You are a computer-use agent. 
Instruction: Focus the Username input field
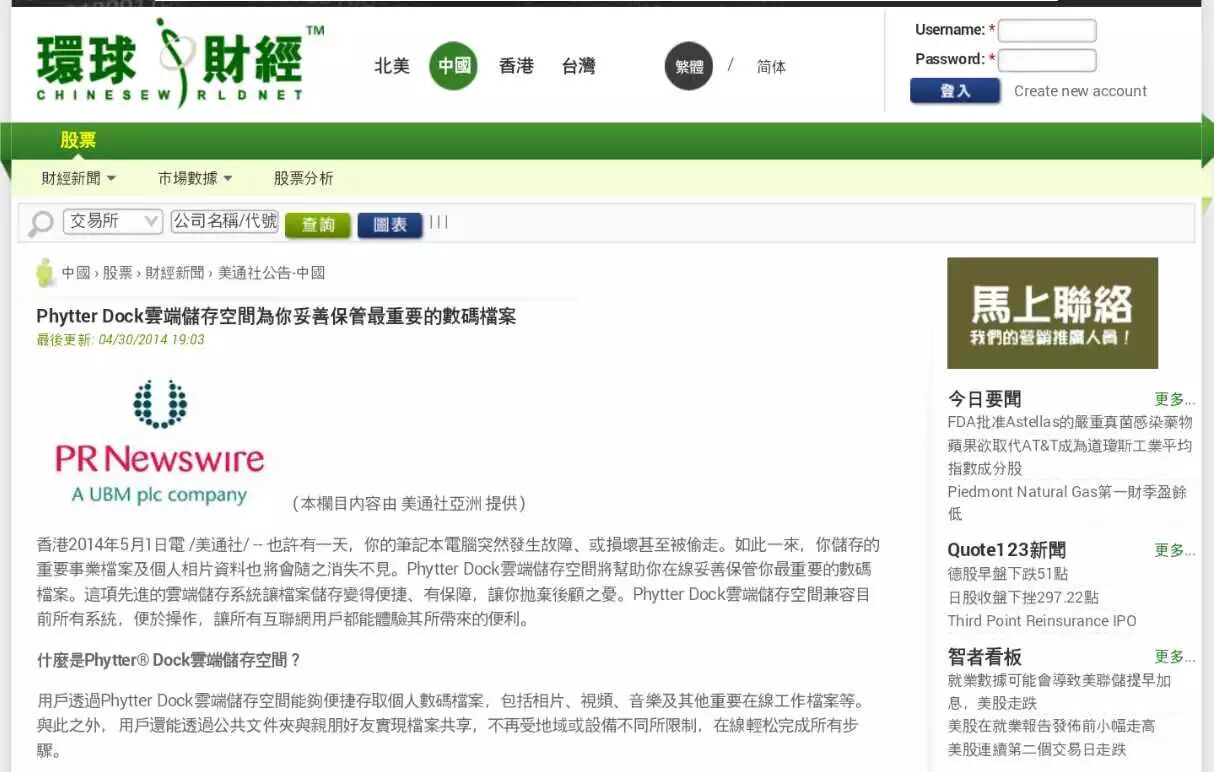1047,31
